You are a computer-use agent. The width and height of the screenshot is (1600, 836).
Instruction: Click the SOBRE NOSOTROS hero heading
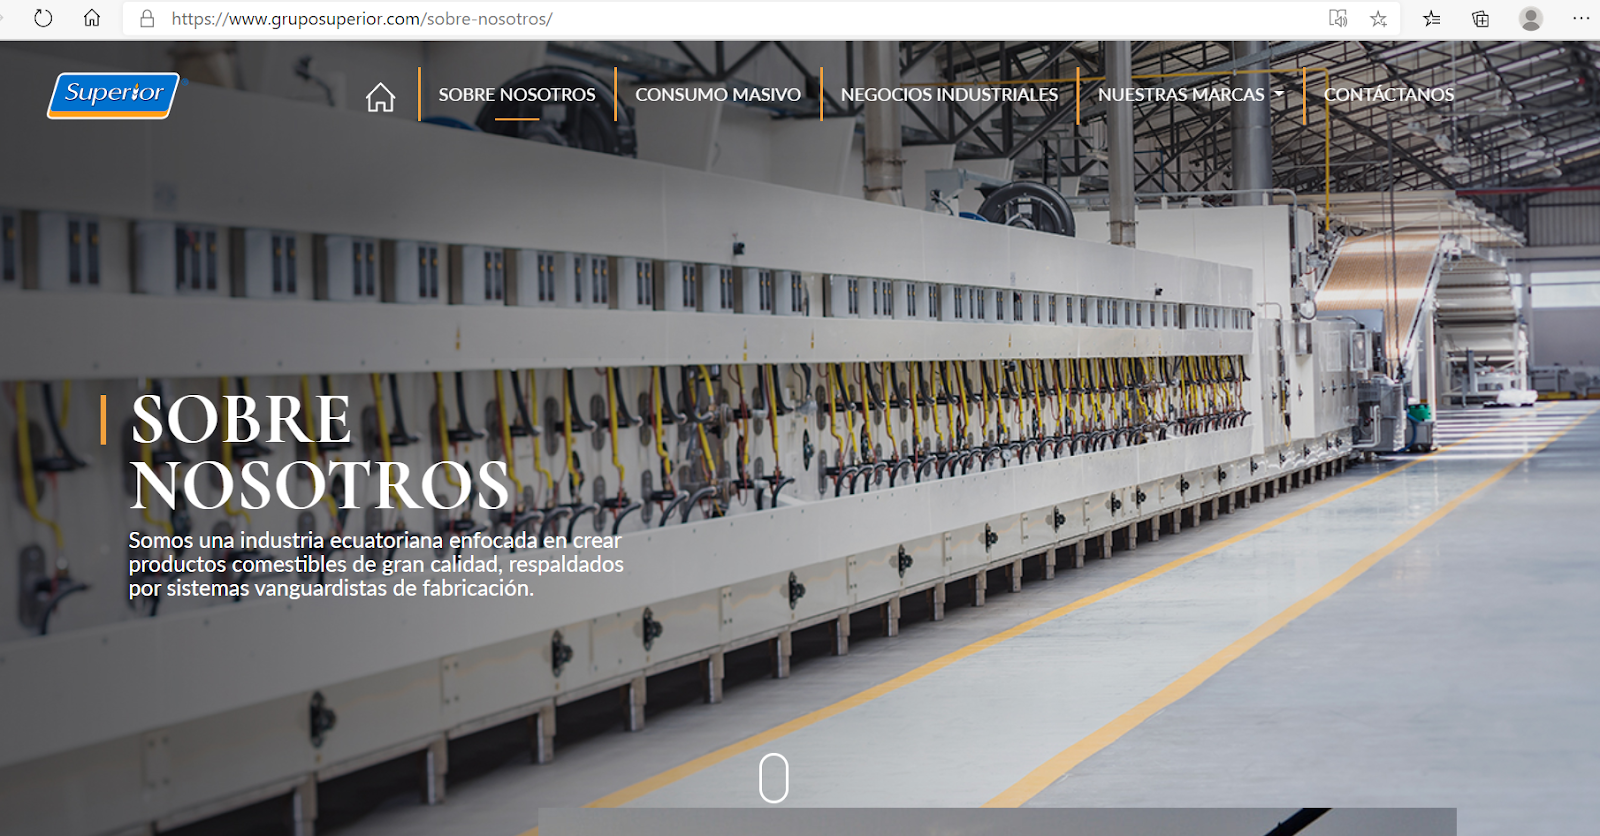(320, 452)
